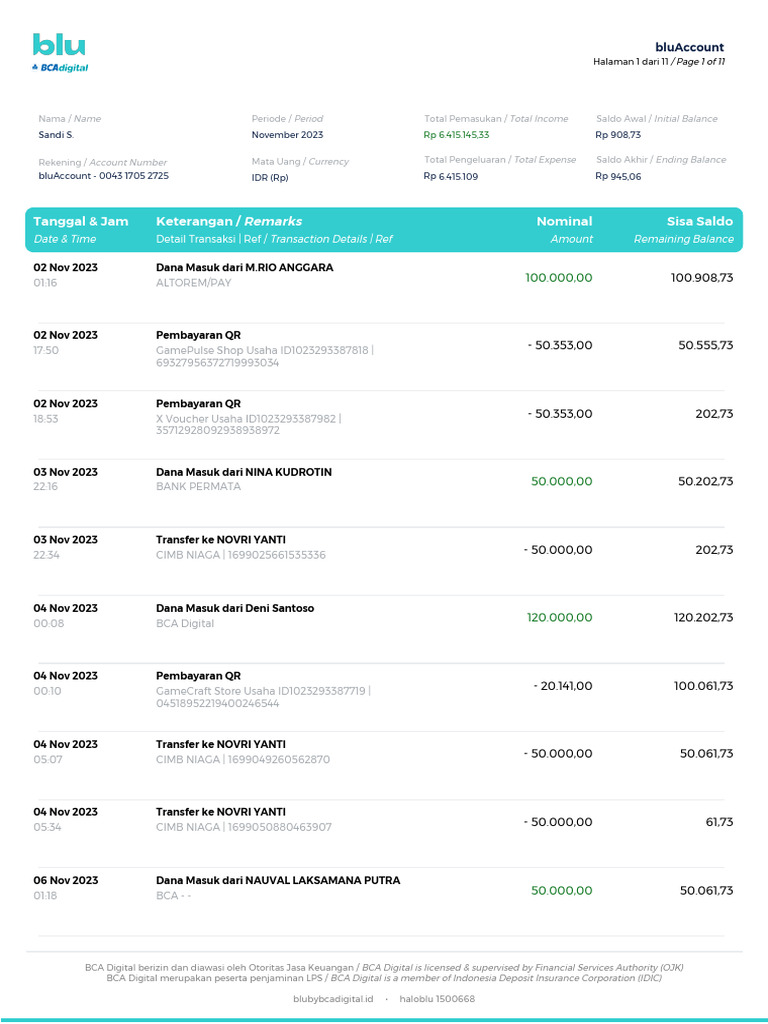Select CIMB NIAGA reference 1699050880463907
Screen dimensions: 768x1024
(x=244, y=827)
